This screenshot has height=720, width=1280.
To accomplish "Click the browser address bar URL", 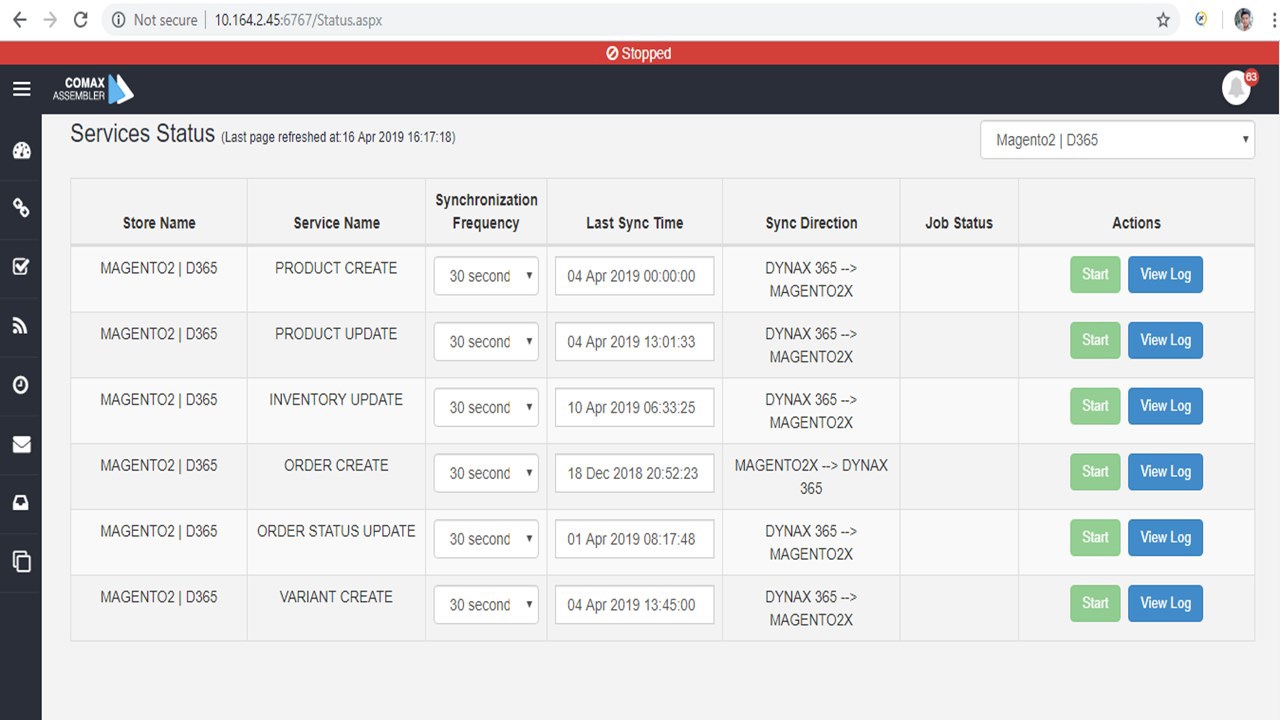I will [x=298, y=20].
